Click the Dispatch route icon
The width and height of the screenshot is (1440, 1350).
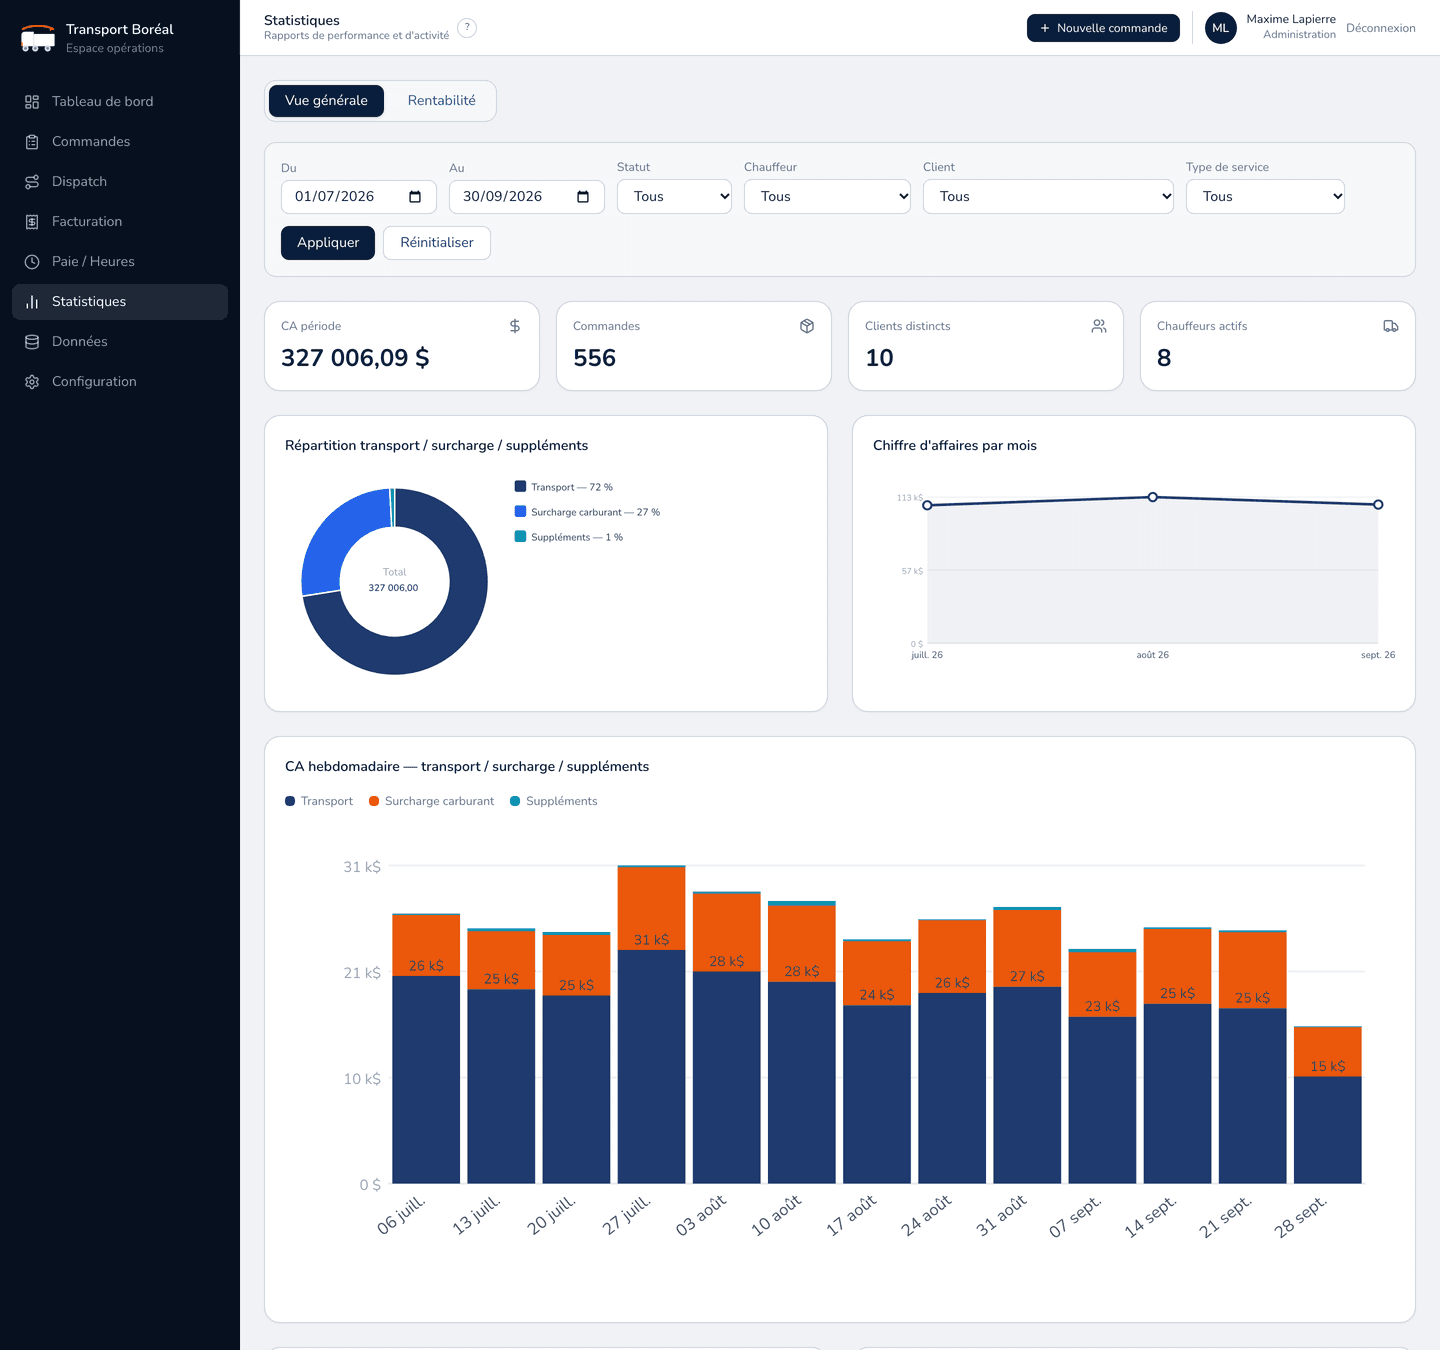coord(32,182)
